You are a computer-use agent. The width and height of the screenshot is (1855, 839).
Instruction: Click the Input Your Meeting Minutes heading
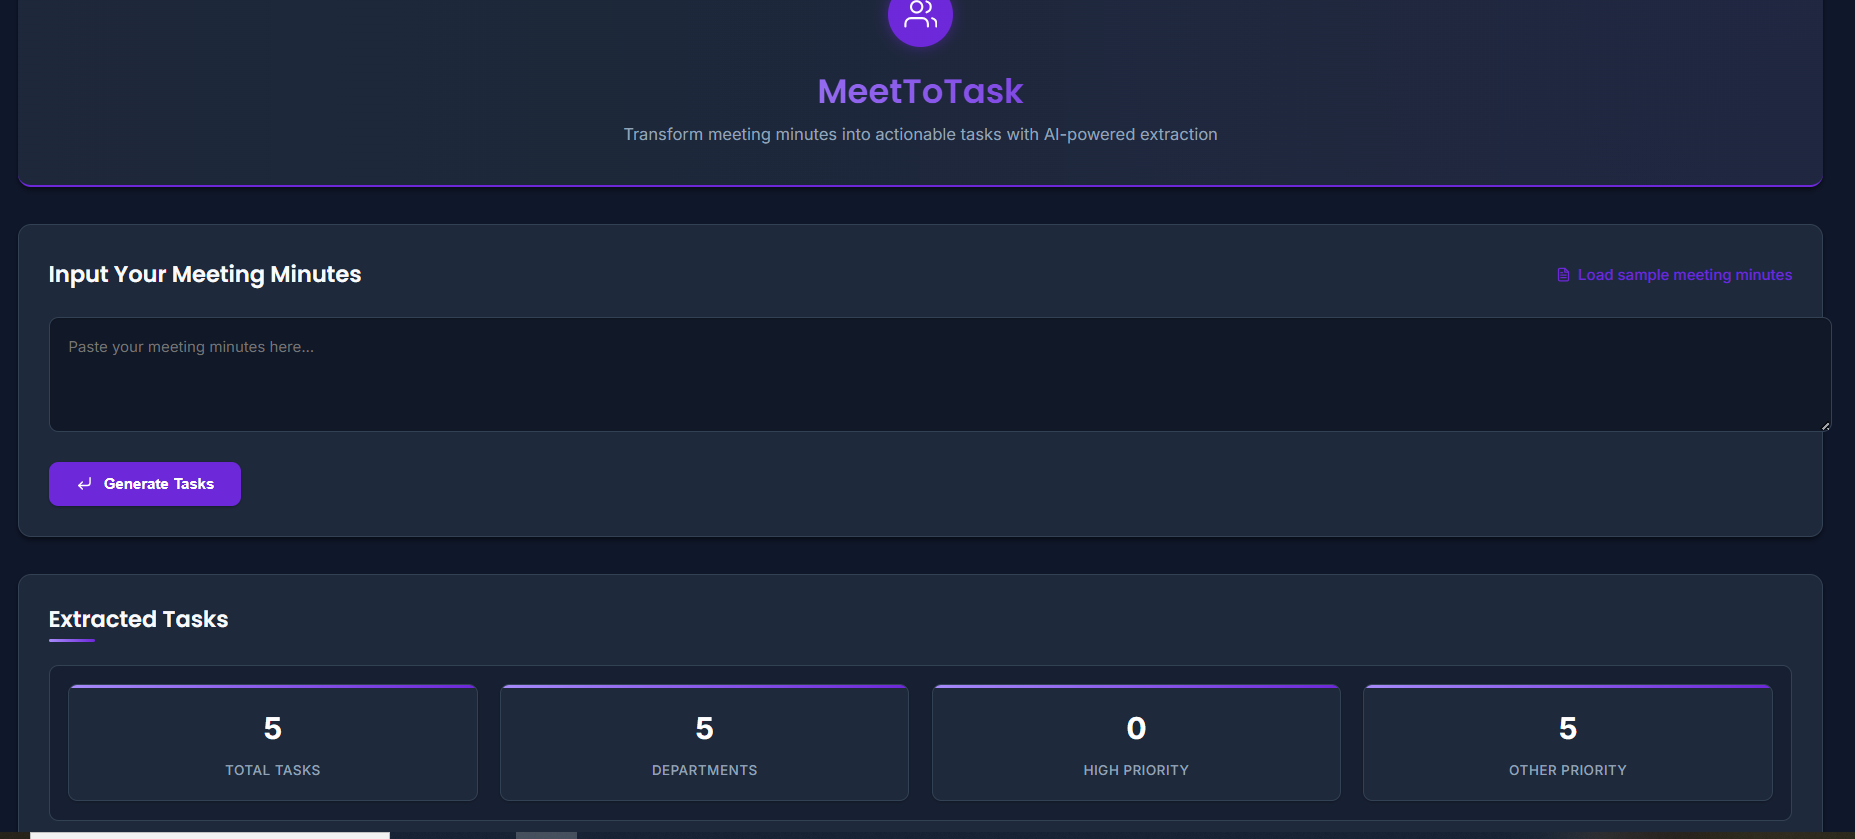coord(204,274)
